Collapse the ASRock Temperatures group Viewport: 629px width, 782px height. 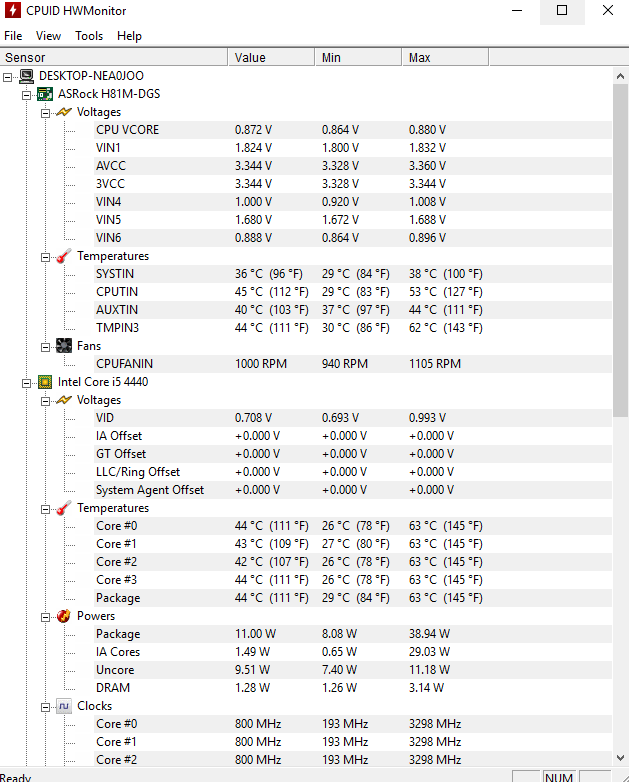click(45, 257)
